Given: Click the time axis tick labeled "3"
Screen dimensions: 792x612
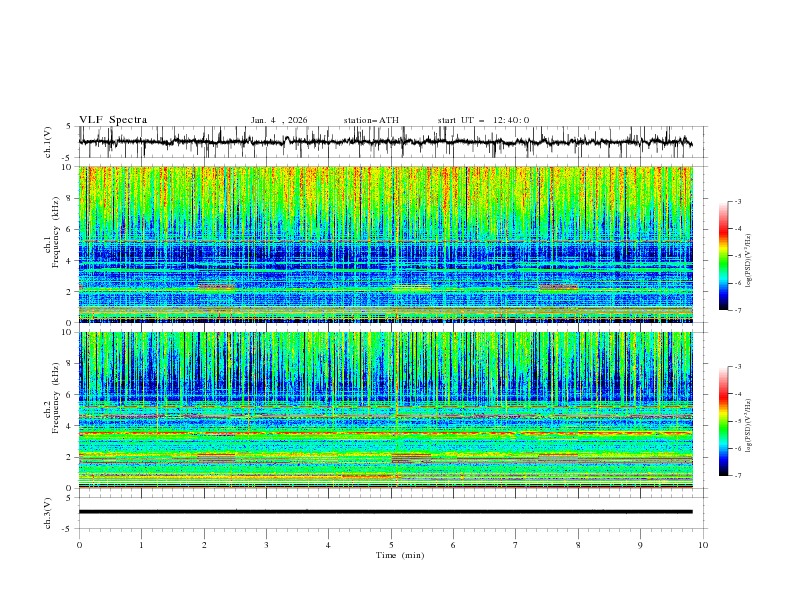Looking at the screenshot, I should point(266,545).
